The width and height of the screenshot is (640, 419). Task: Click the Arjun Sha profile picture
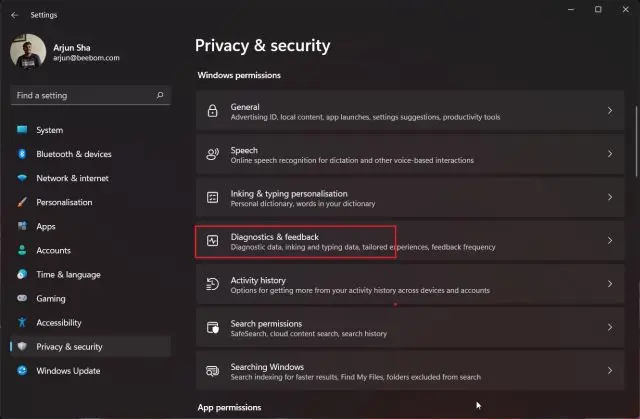(x=28, y=51)
